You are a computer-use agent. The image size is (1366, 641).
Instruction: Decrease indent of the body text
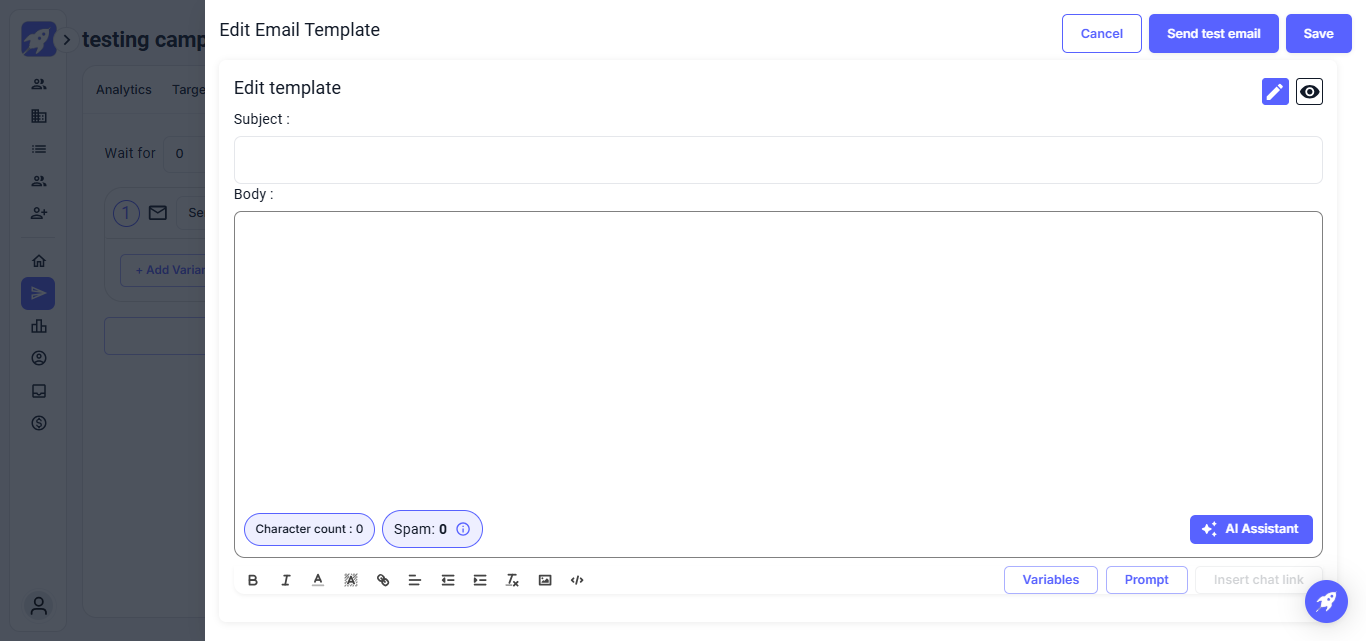tap(448, 580)
